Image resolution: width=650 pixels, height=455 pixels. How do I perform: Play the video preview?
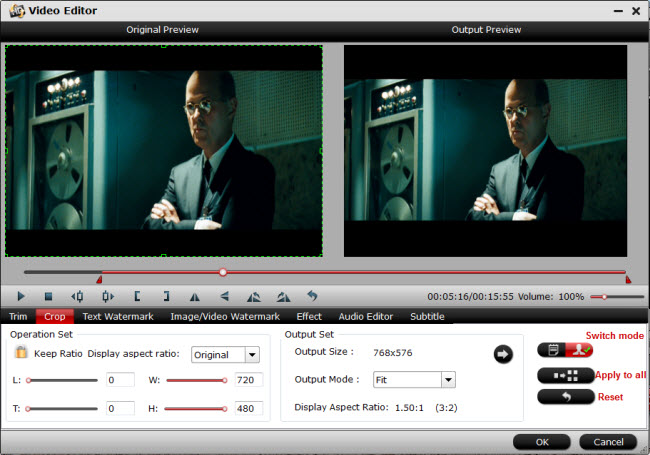coord(21,296)
